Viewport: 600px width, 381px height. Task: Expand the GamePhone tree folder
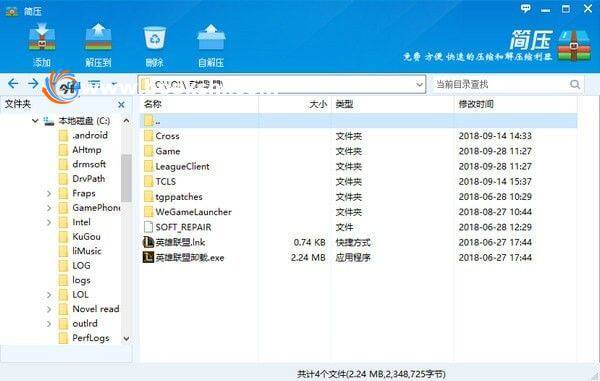49,208
